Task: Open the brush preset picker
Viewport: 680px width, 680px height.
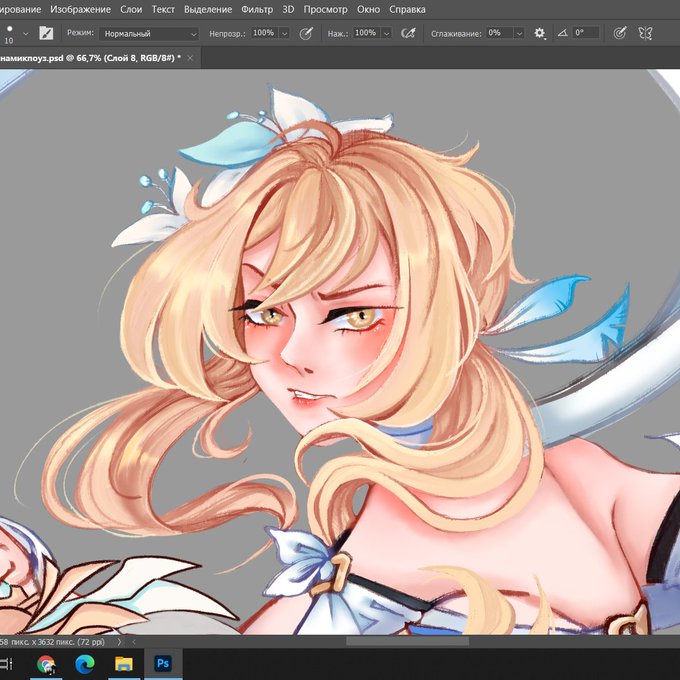Action: [26, 33]
